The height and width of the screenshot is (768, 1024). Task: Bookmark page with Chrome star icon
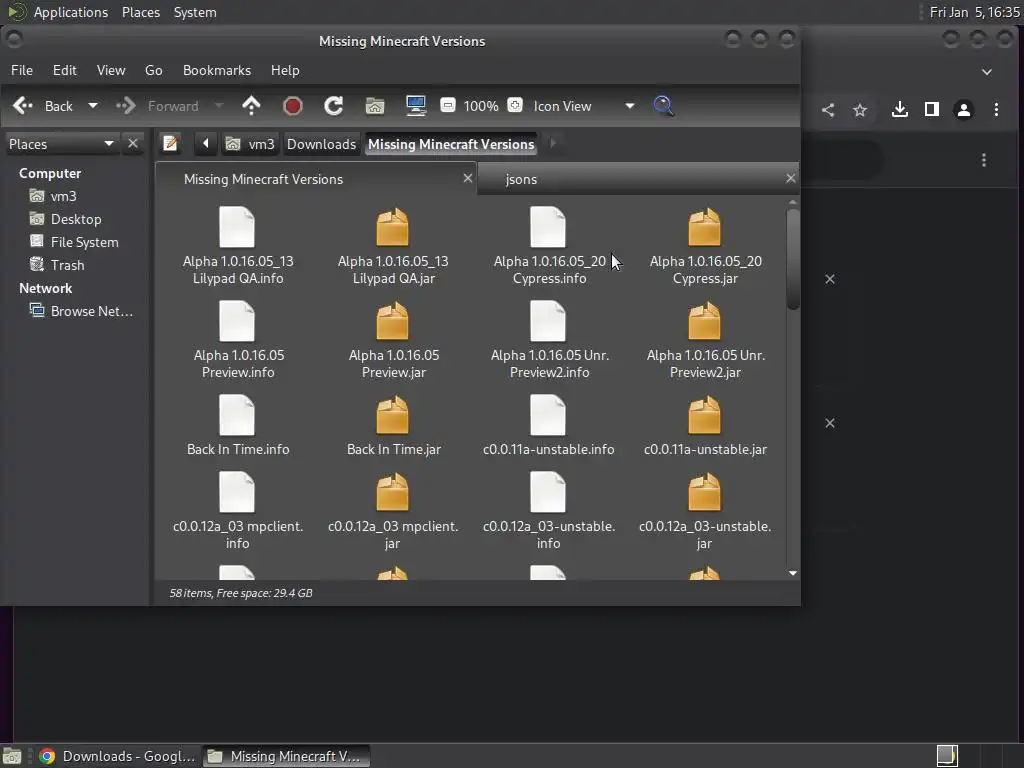coord(859,110)
